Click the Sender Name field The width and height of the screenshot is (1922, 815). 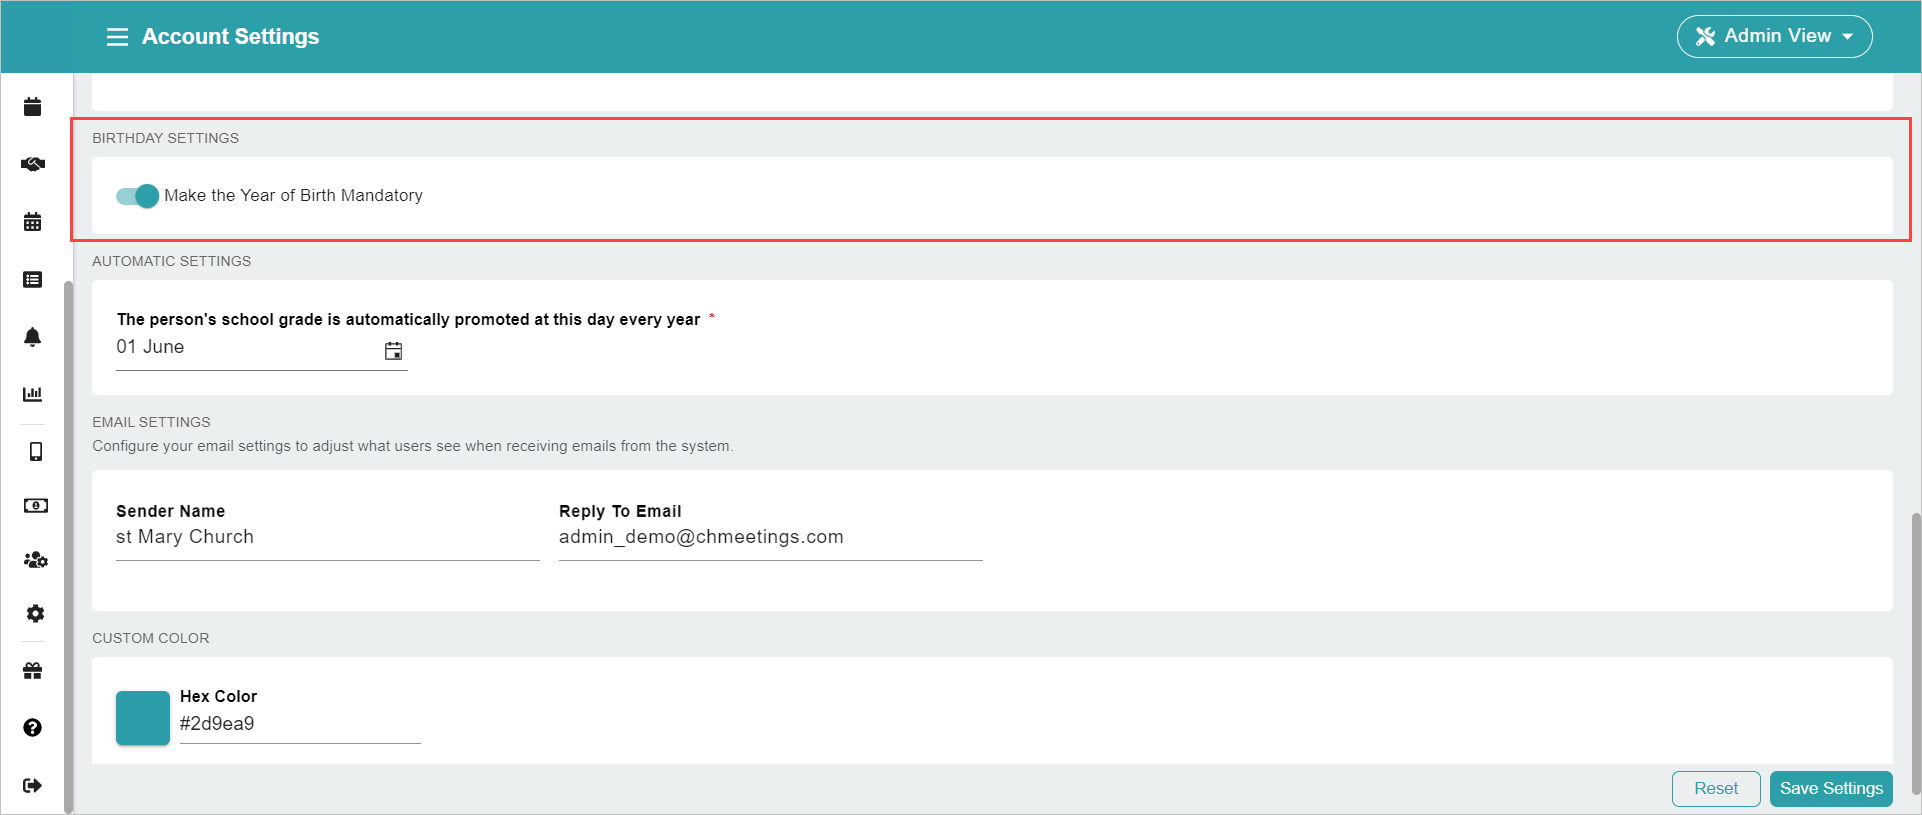point(328,538)
